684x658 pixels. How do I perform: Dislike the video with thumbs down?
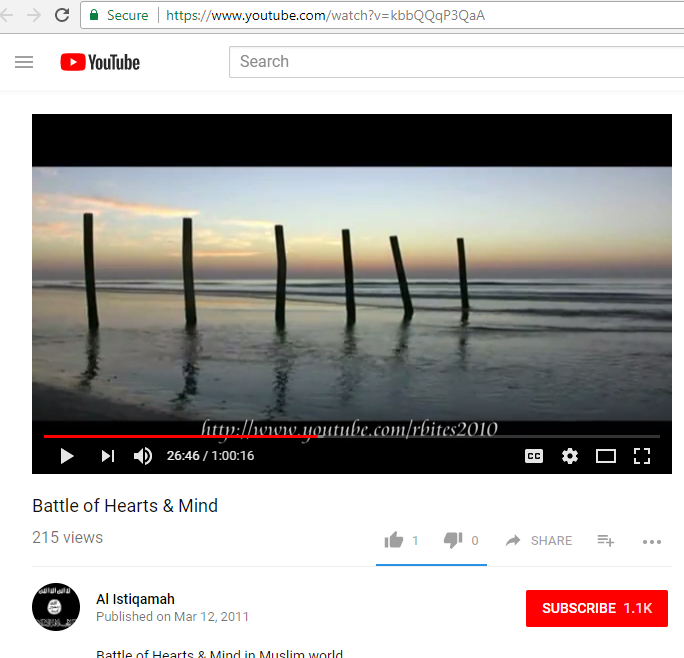point(453,541)
